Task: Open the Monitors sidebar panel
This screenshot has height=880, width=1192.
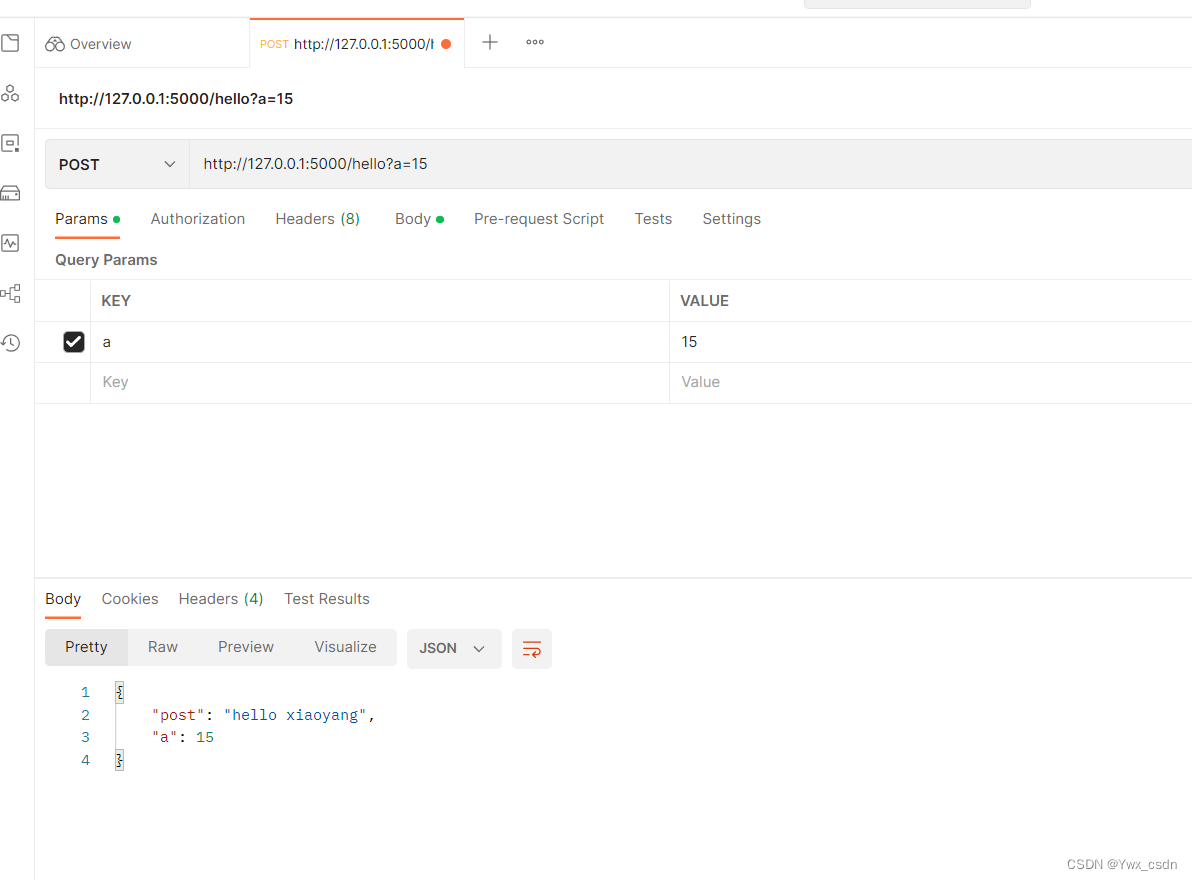Action: 11,242
